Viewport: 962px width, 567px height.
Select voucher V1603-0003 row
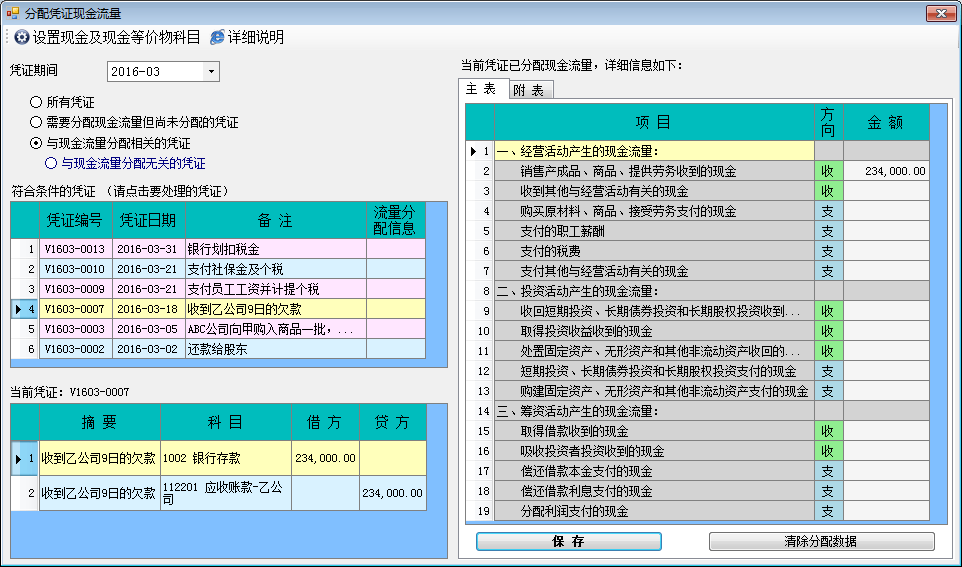[x=218, y=329]
